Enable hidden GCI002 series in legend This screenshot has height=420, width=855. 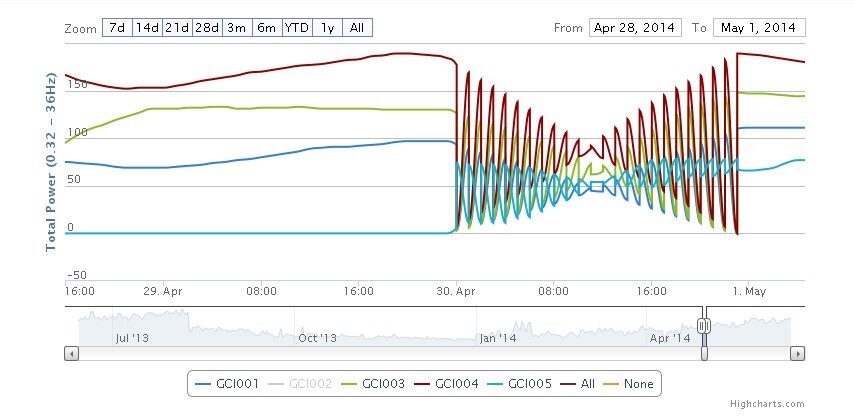click(302, 383)
